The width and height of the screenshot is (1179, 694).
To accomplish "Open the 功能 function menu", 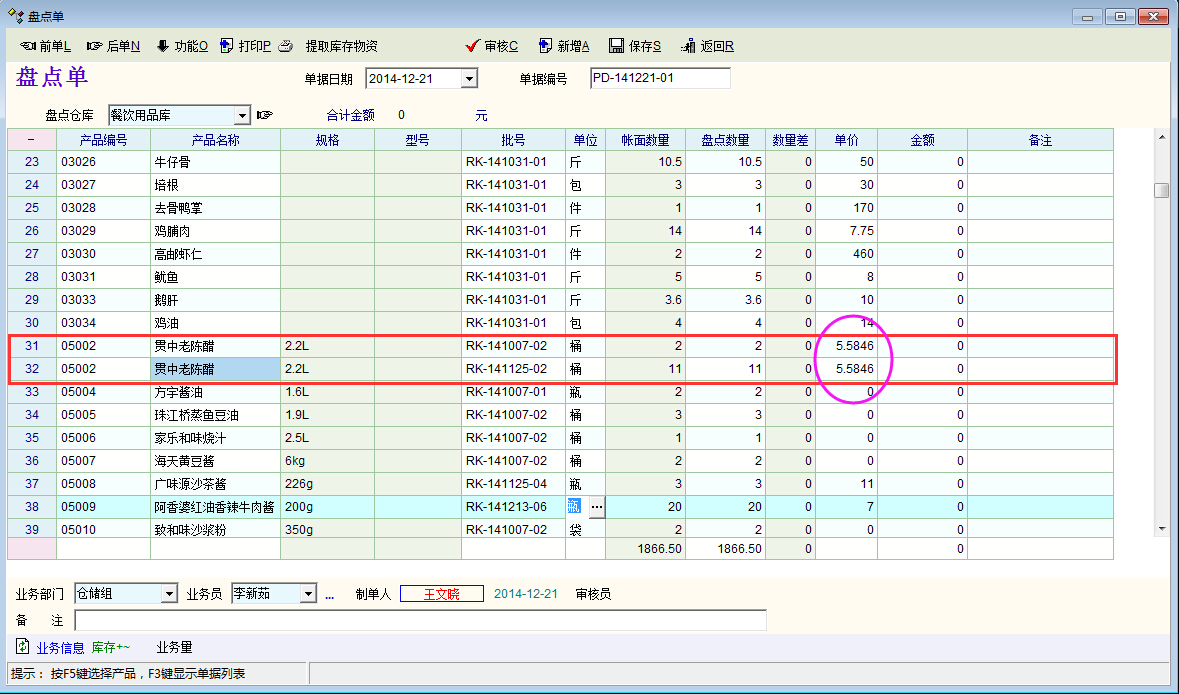I will [181, 46].
